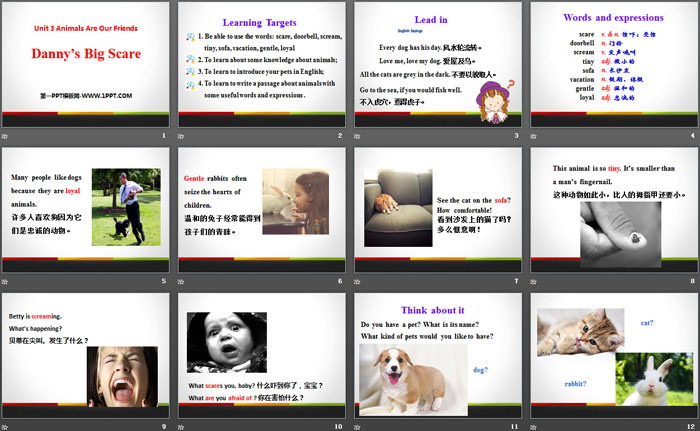Viewport: 700px width, 431px height.
Task: Click the Lead in slide heading
Action: coord(431,18)
